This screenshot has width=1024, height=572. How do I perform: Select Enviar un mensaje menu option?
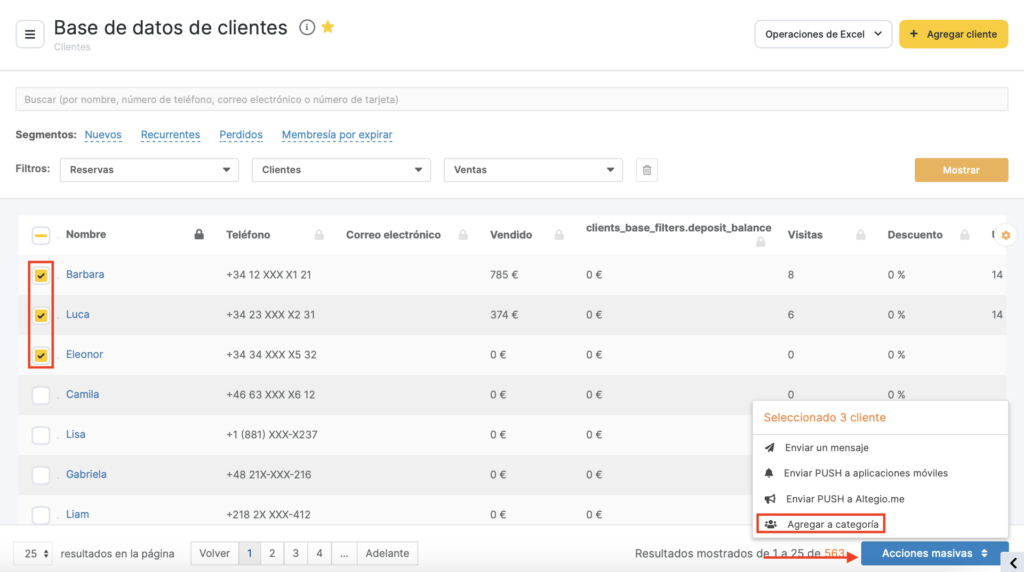click(827, 448)
